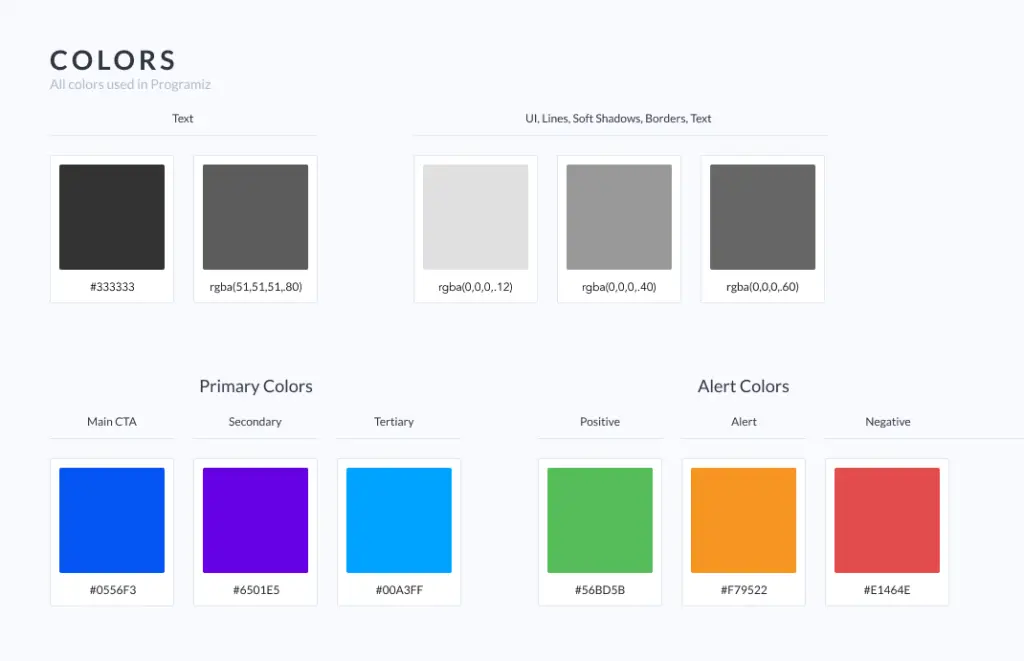
Task: Click the Alert Colors heading
Action: 743,386
